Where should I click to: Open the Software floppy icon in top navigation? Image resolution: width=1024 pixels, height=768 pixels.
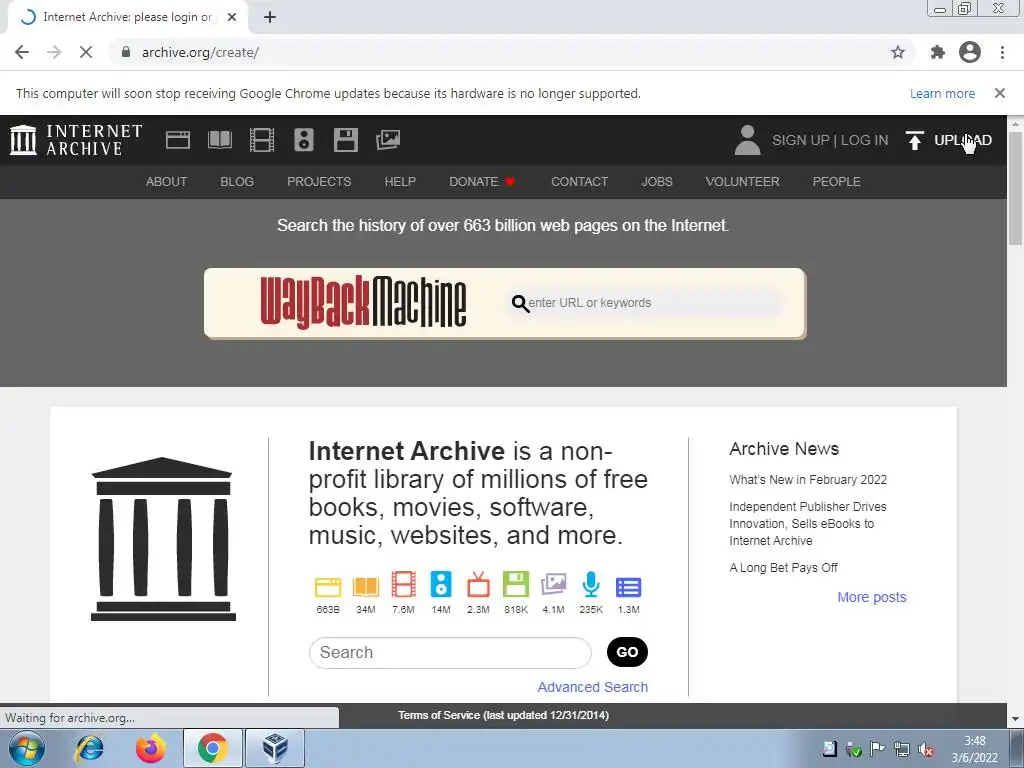345,140
